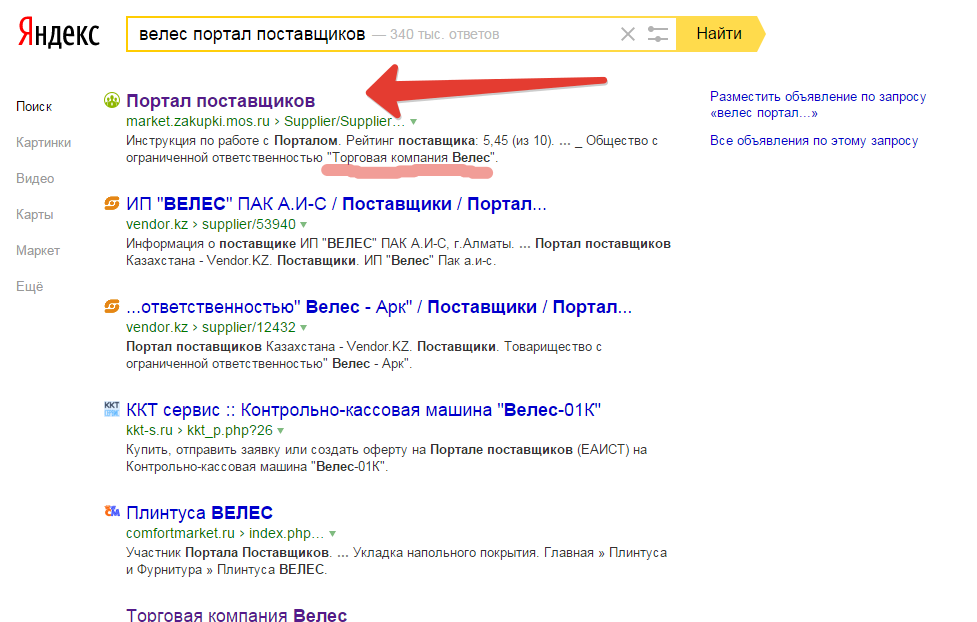Expand the dropdown arrow after kkt_p.php?26

pos(280,431)
